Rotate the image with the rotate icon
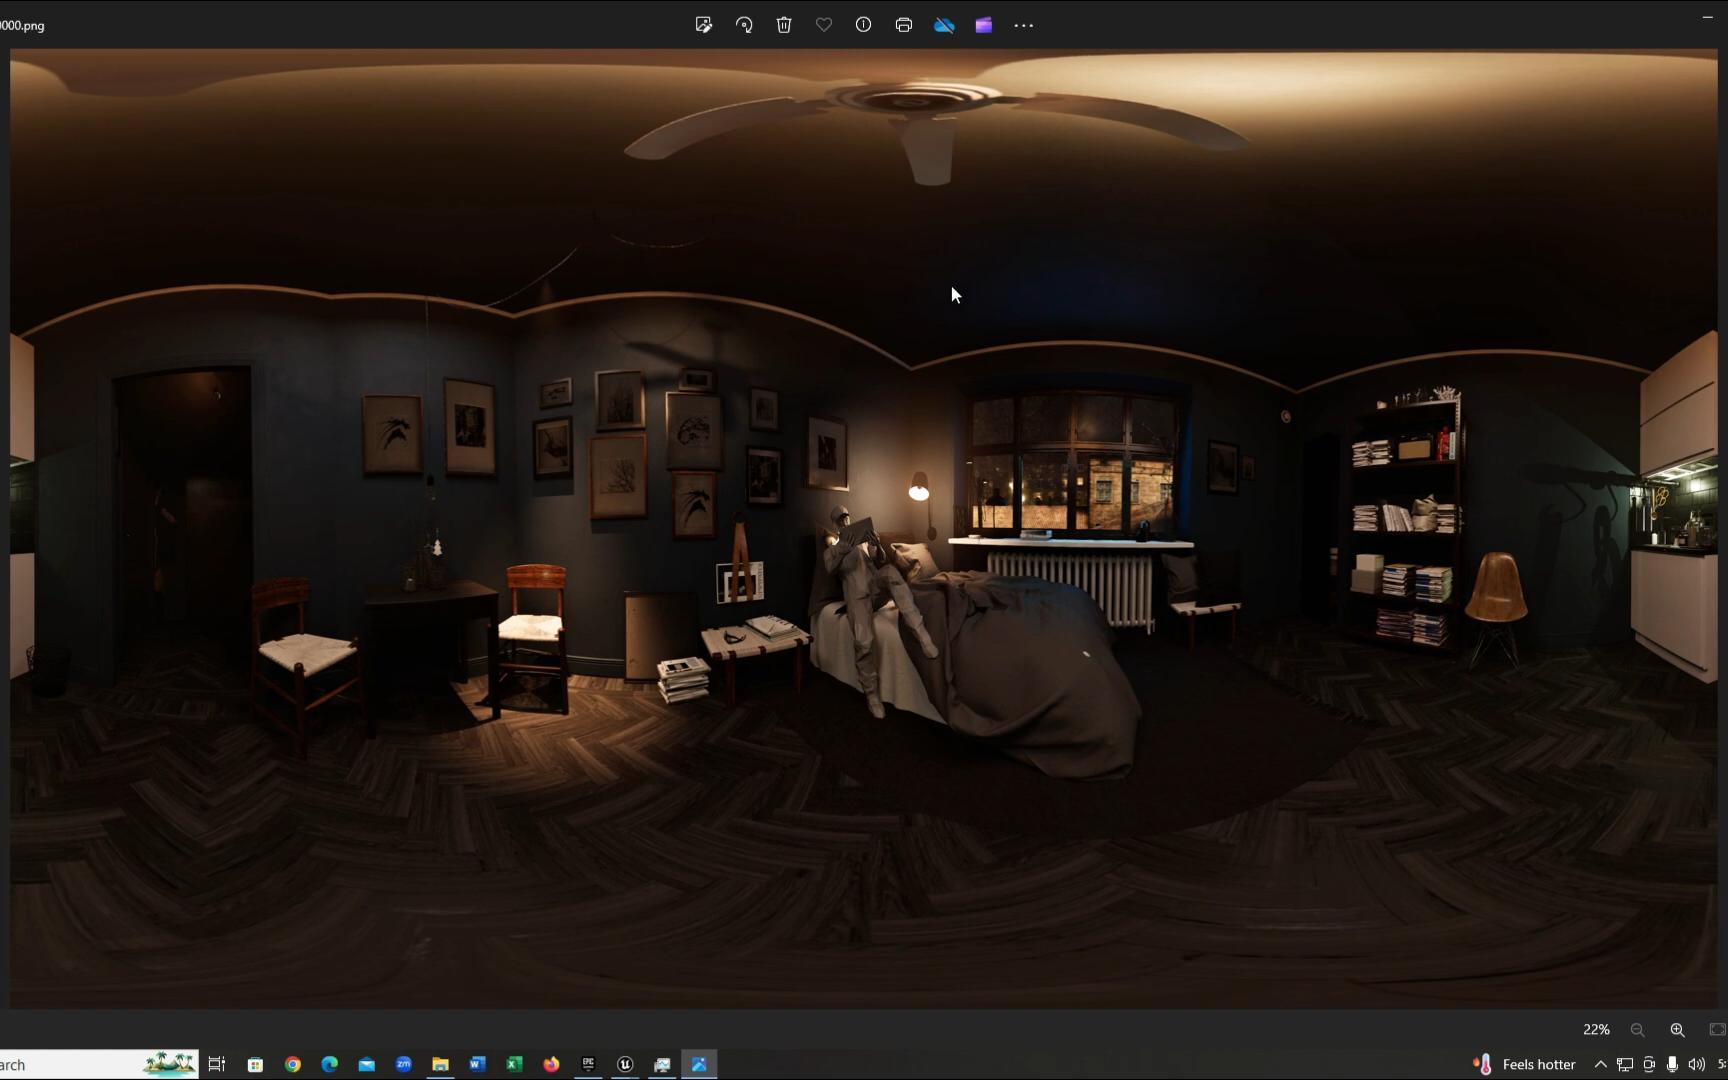Screen dimensions: 1728x1080 (x=744, y=25)
